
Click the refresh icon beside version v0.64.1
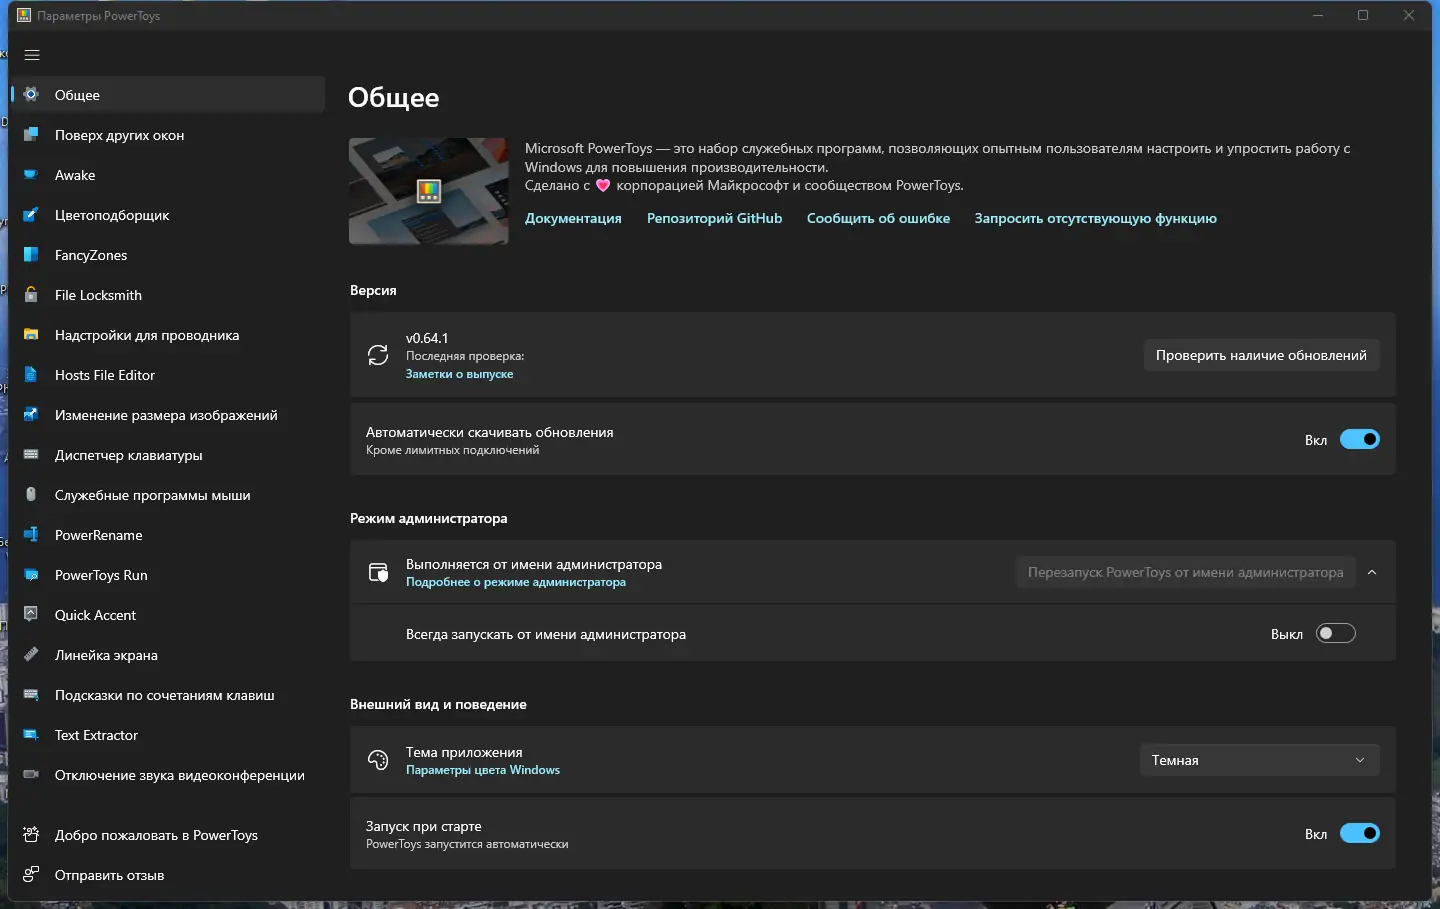pos(378,355)
